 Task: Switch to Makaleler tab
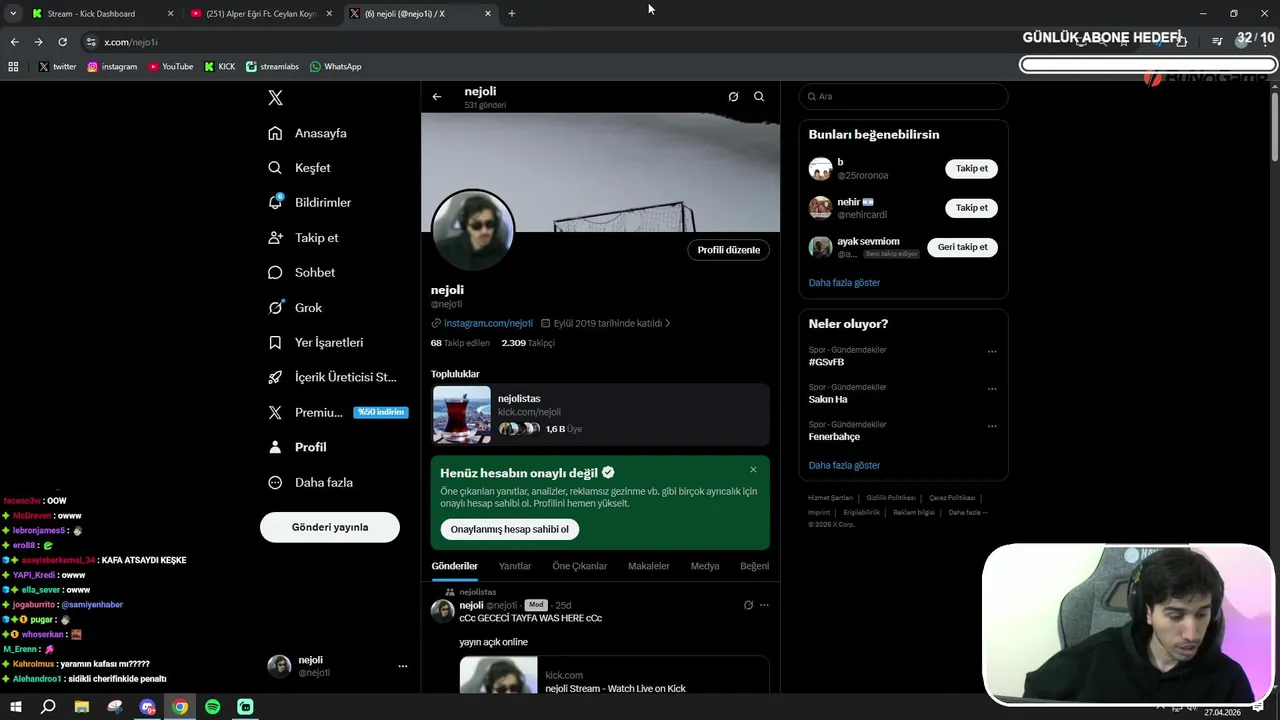pyautogui.click(x=649, y=566)
